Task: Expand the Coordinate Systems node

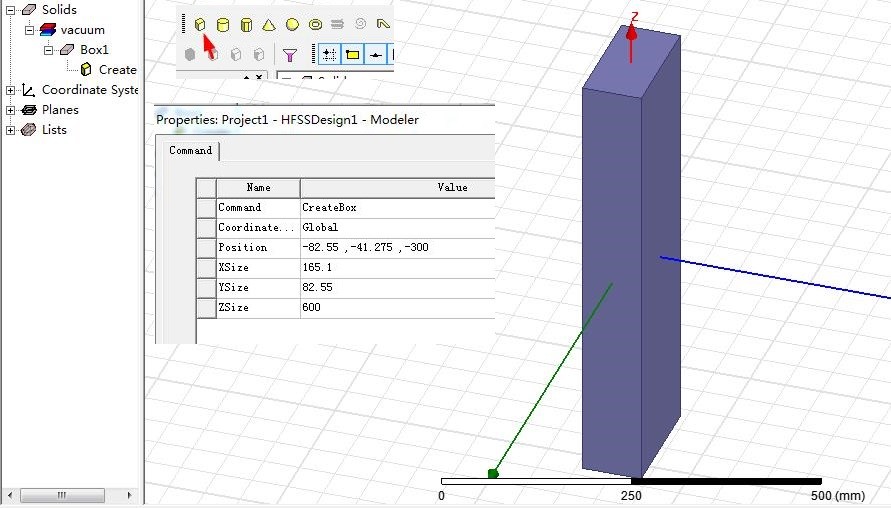Action: tap(10, 90)
